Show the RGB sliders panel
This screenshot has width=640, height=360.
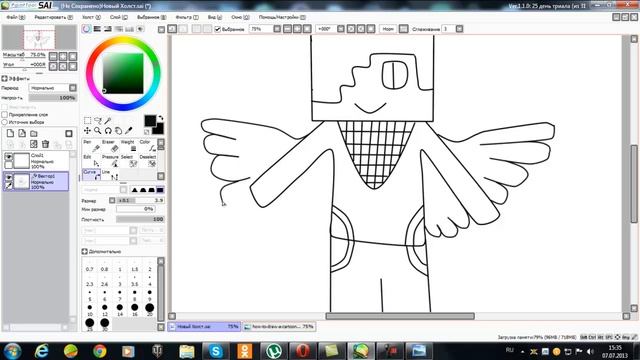click(97, 29)
